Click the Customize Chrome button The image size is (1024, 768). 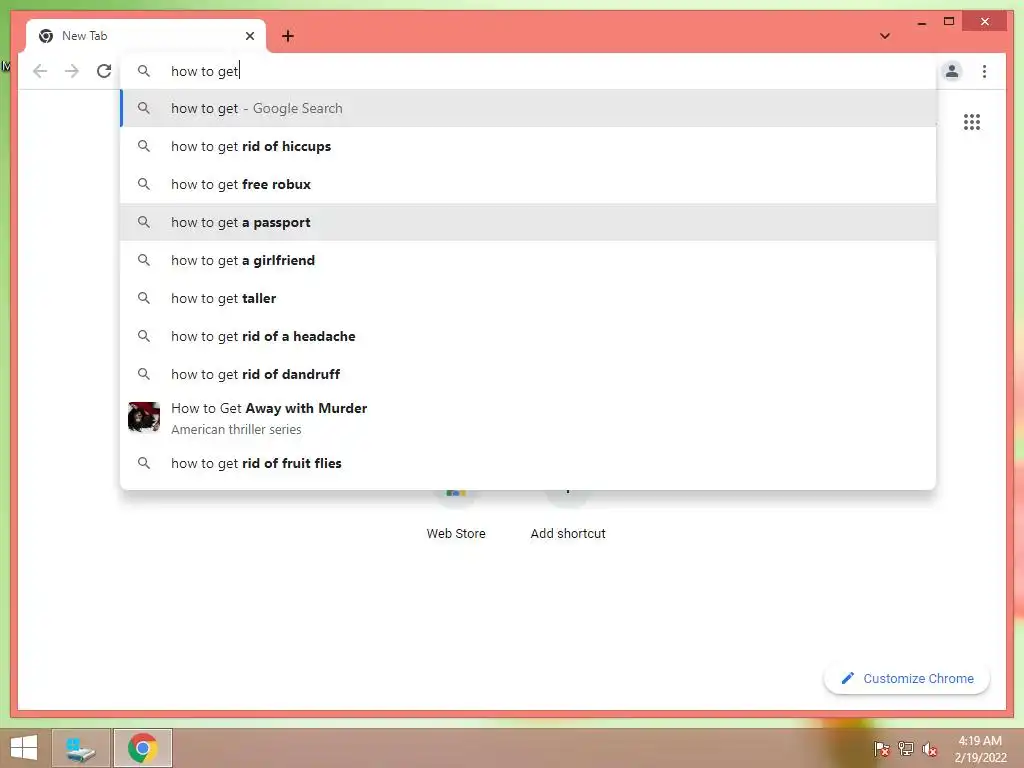pos(907,679)
